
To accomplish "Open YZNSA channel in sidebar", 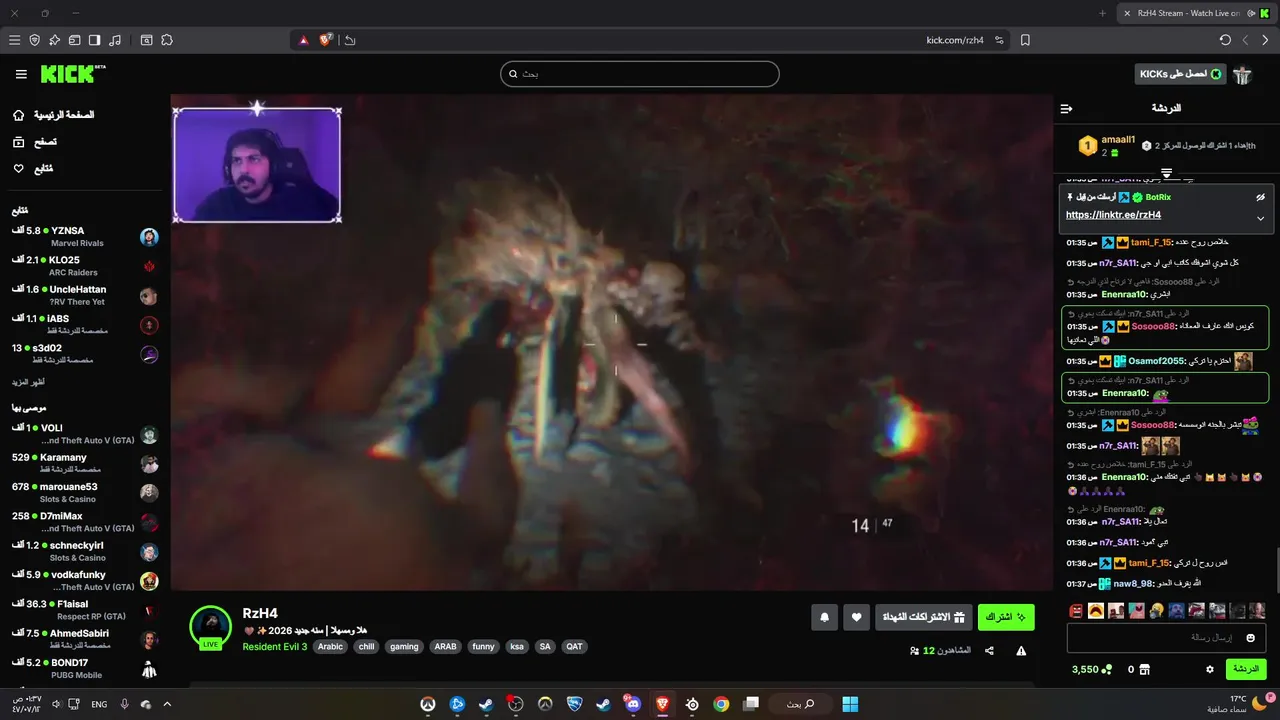I will (x=84, y=237).
